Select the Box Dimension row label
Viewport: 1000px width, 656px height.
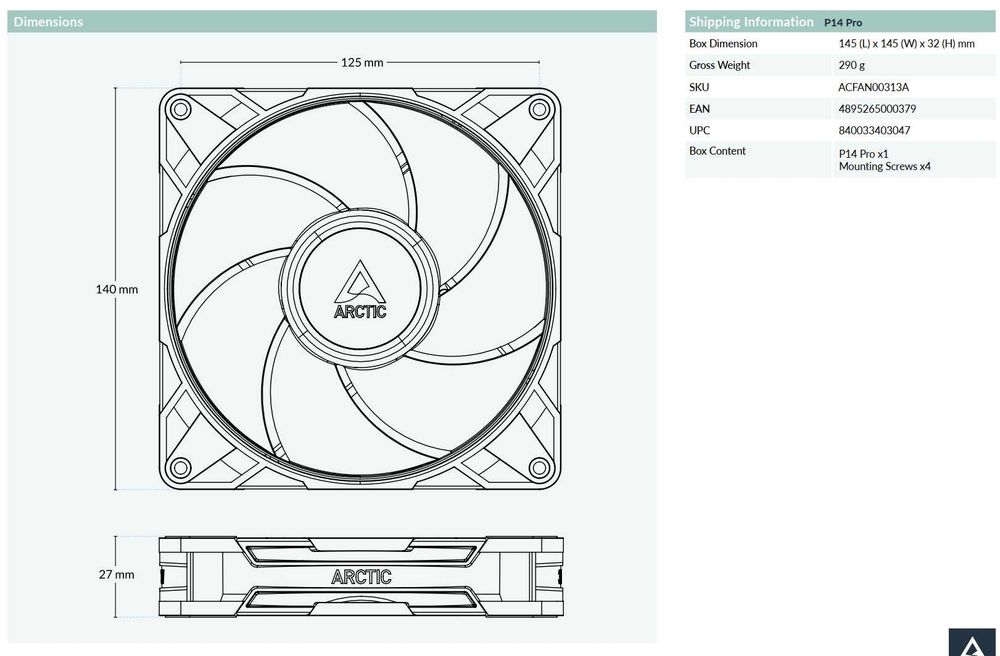click(723, 43)
